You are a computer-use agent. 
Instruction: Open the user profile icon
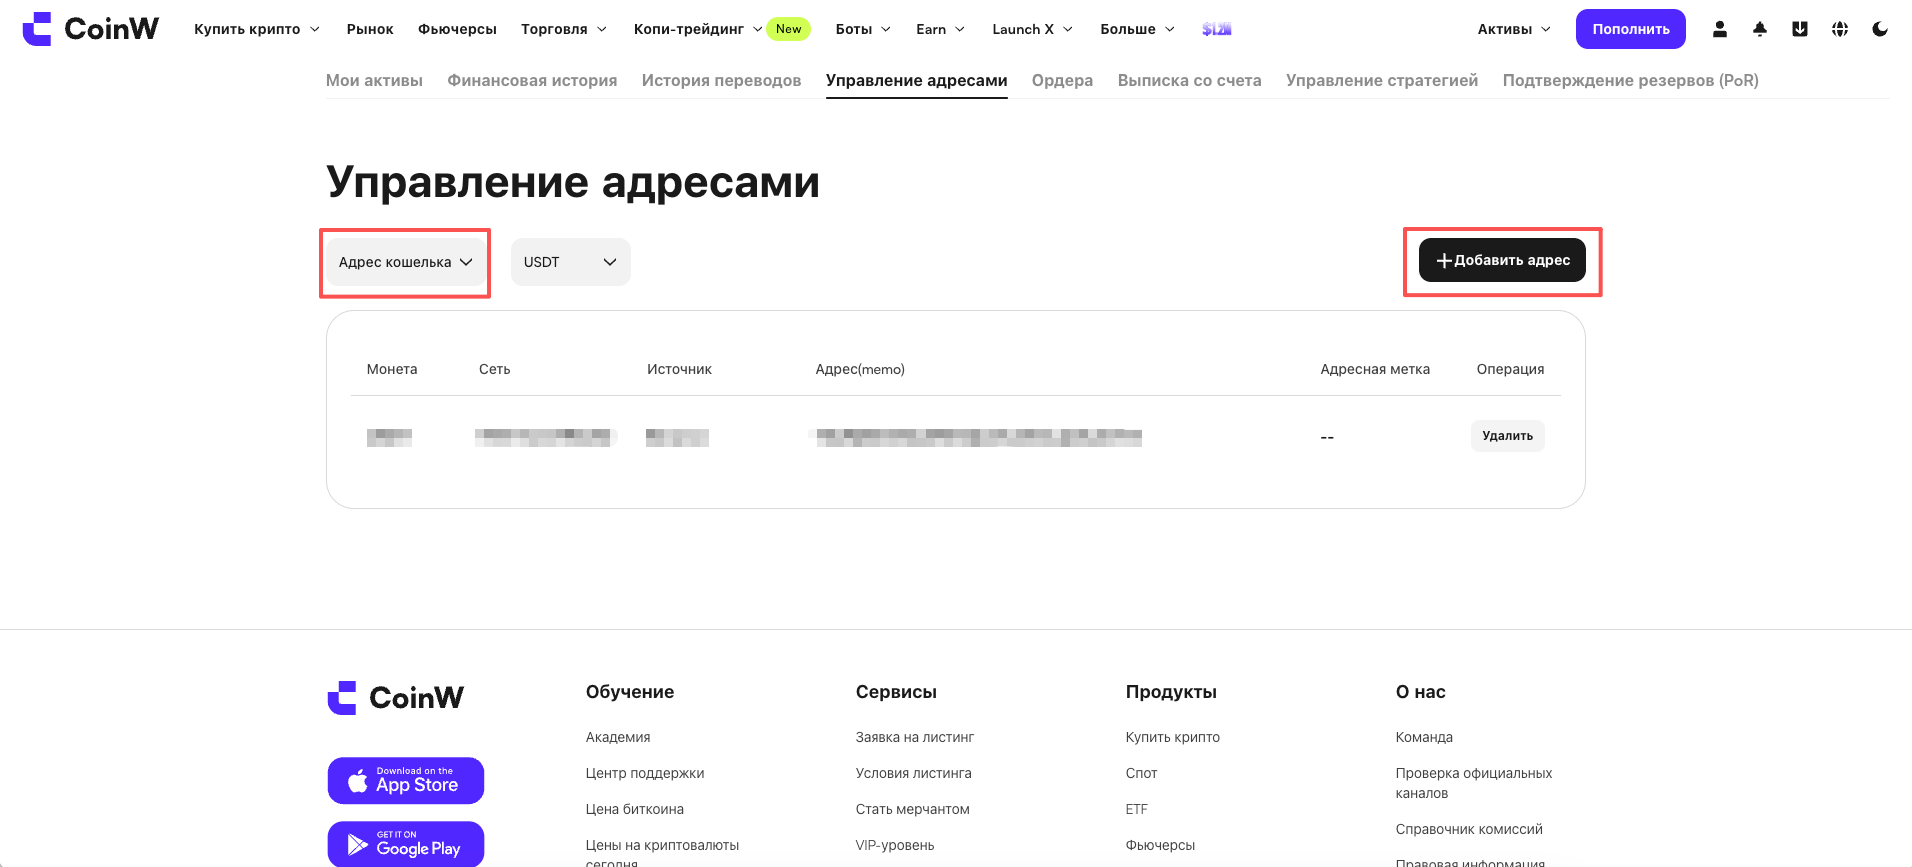coord(1720,29)
